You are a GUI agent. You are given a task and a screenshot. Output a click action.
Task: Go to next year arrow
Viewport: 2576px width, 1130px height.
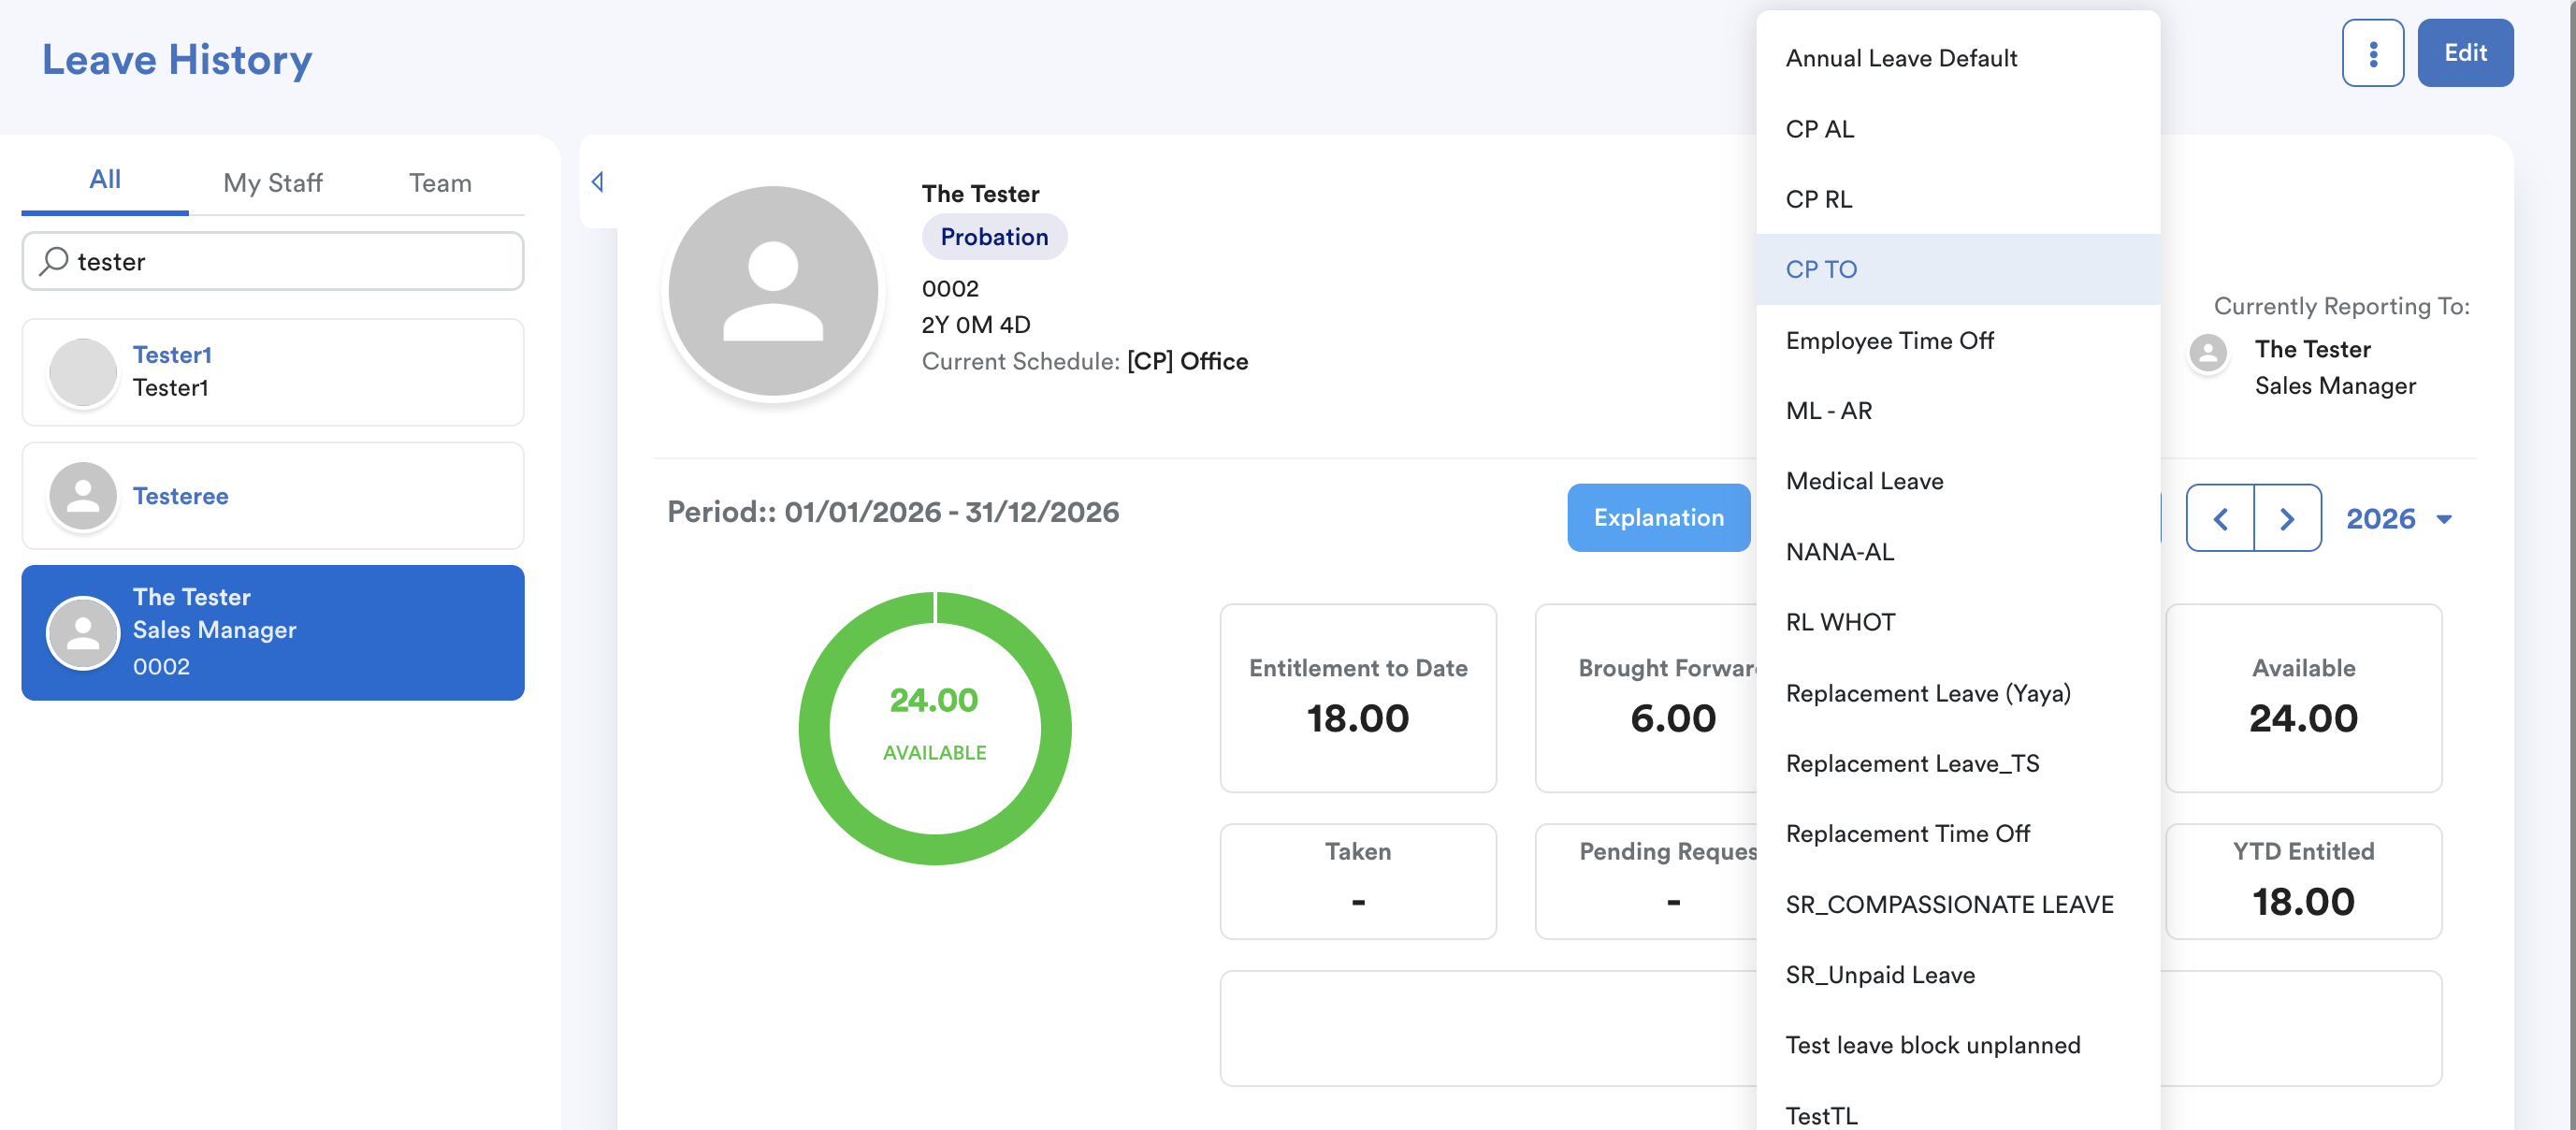tap(2287, 518)
